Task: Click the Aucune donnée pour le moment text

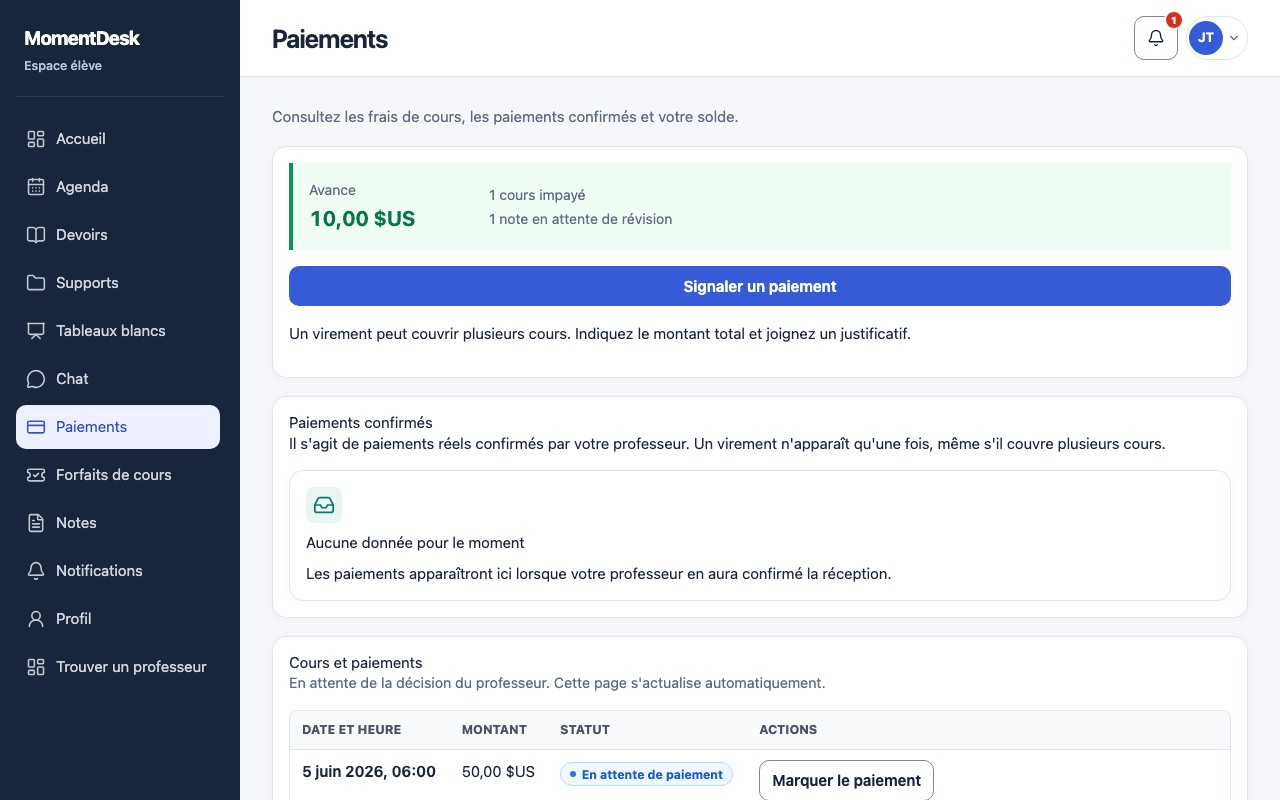Action: coord(415,543)
